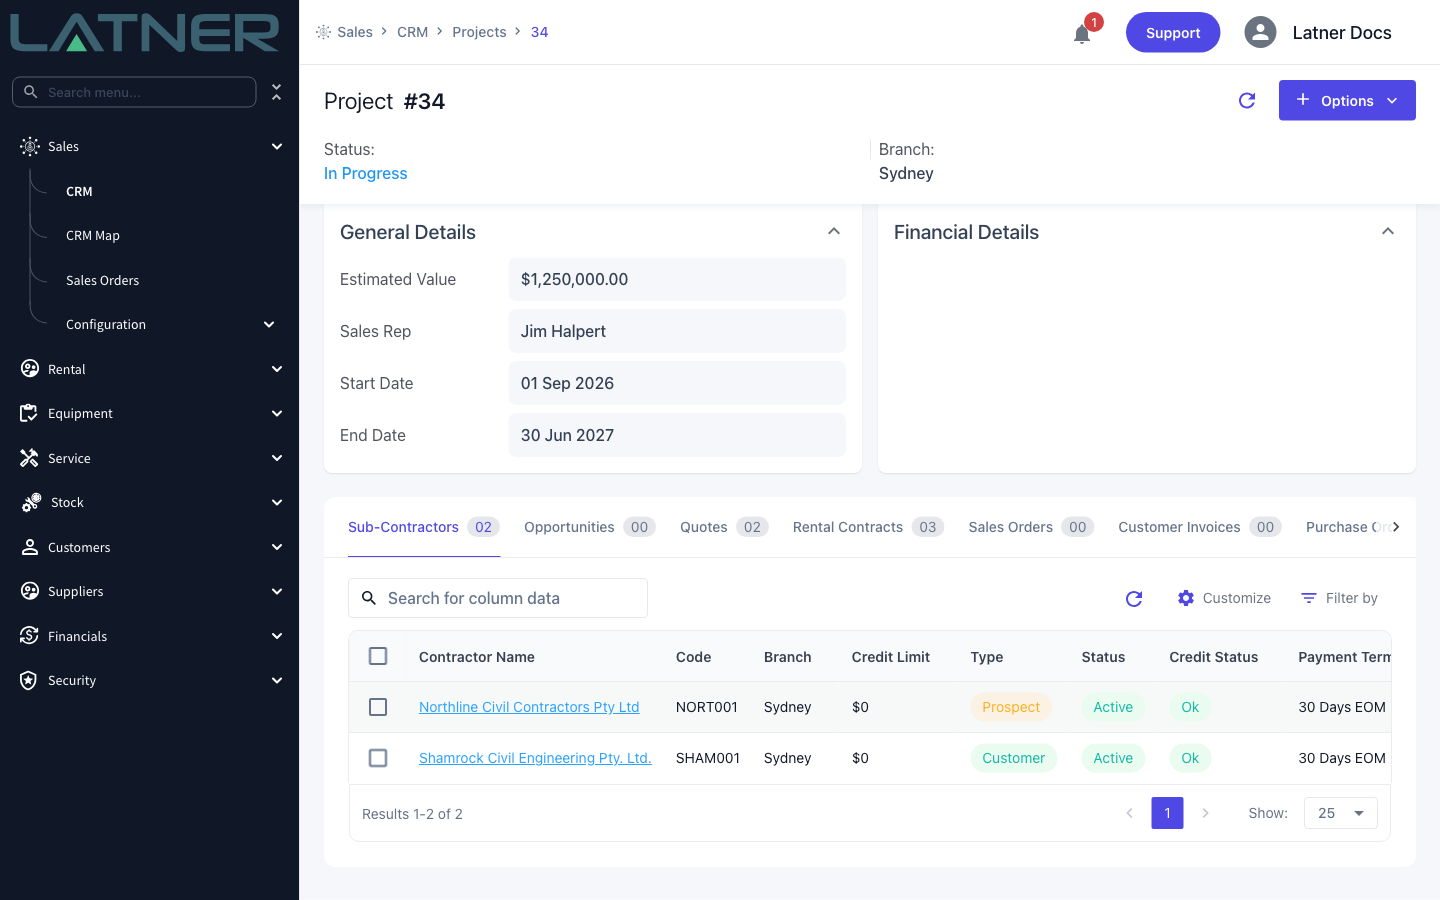The height and width of the screenshot is (900, 1440).
Task: Open Northline Civil Contractors Pty Ltd link
Action: (x=529, y=707)
